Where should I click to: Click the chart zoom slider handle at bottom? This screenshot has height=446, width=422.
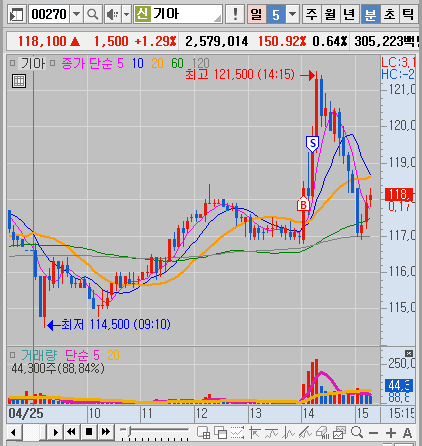129,431
